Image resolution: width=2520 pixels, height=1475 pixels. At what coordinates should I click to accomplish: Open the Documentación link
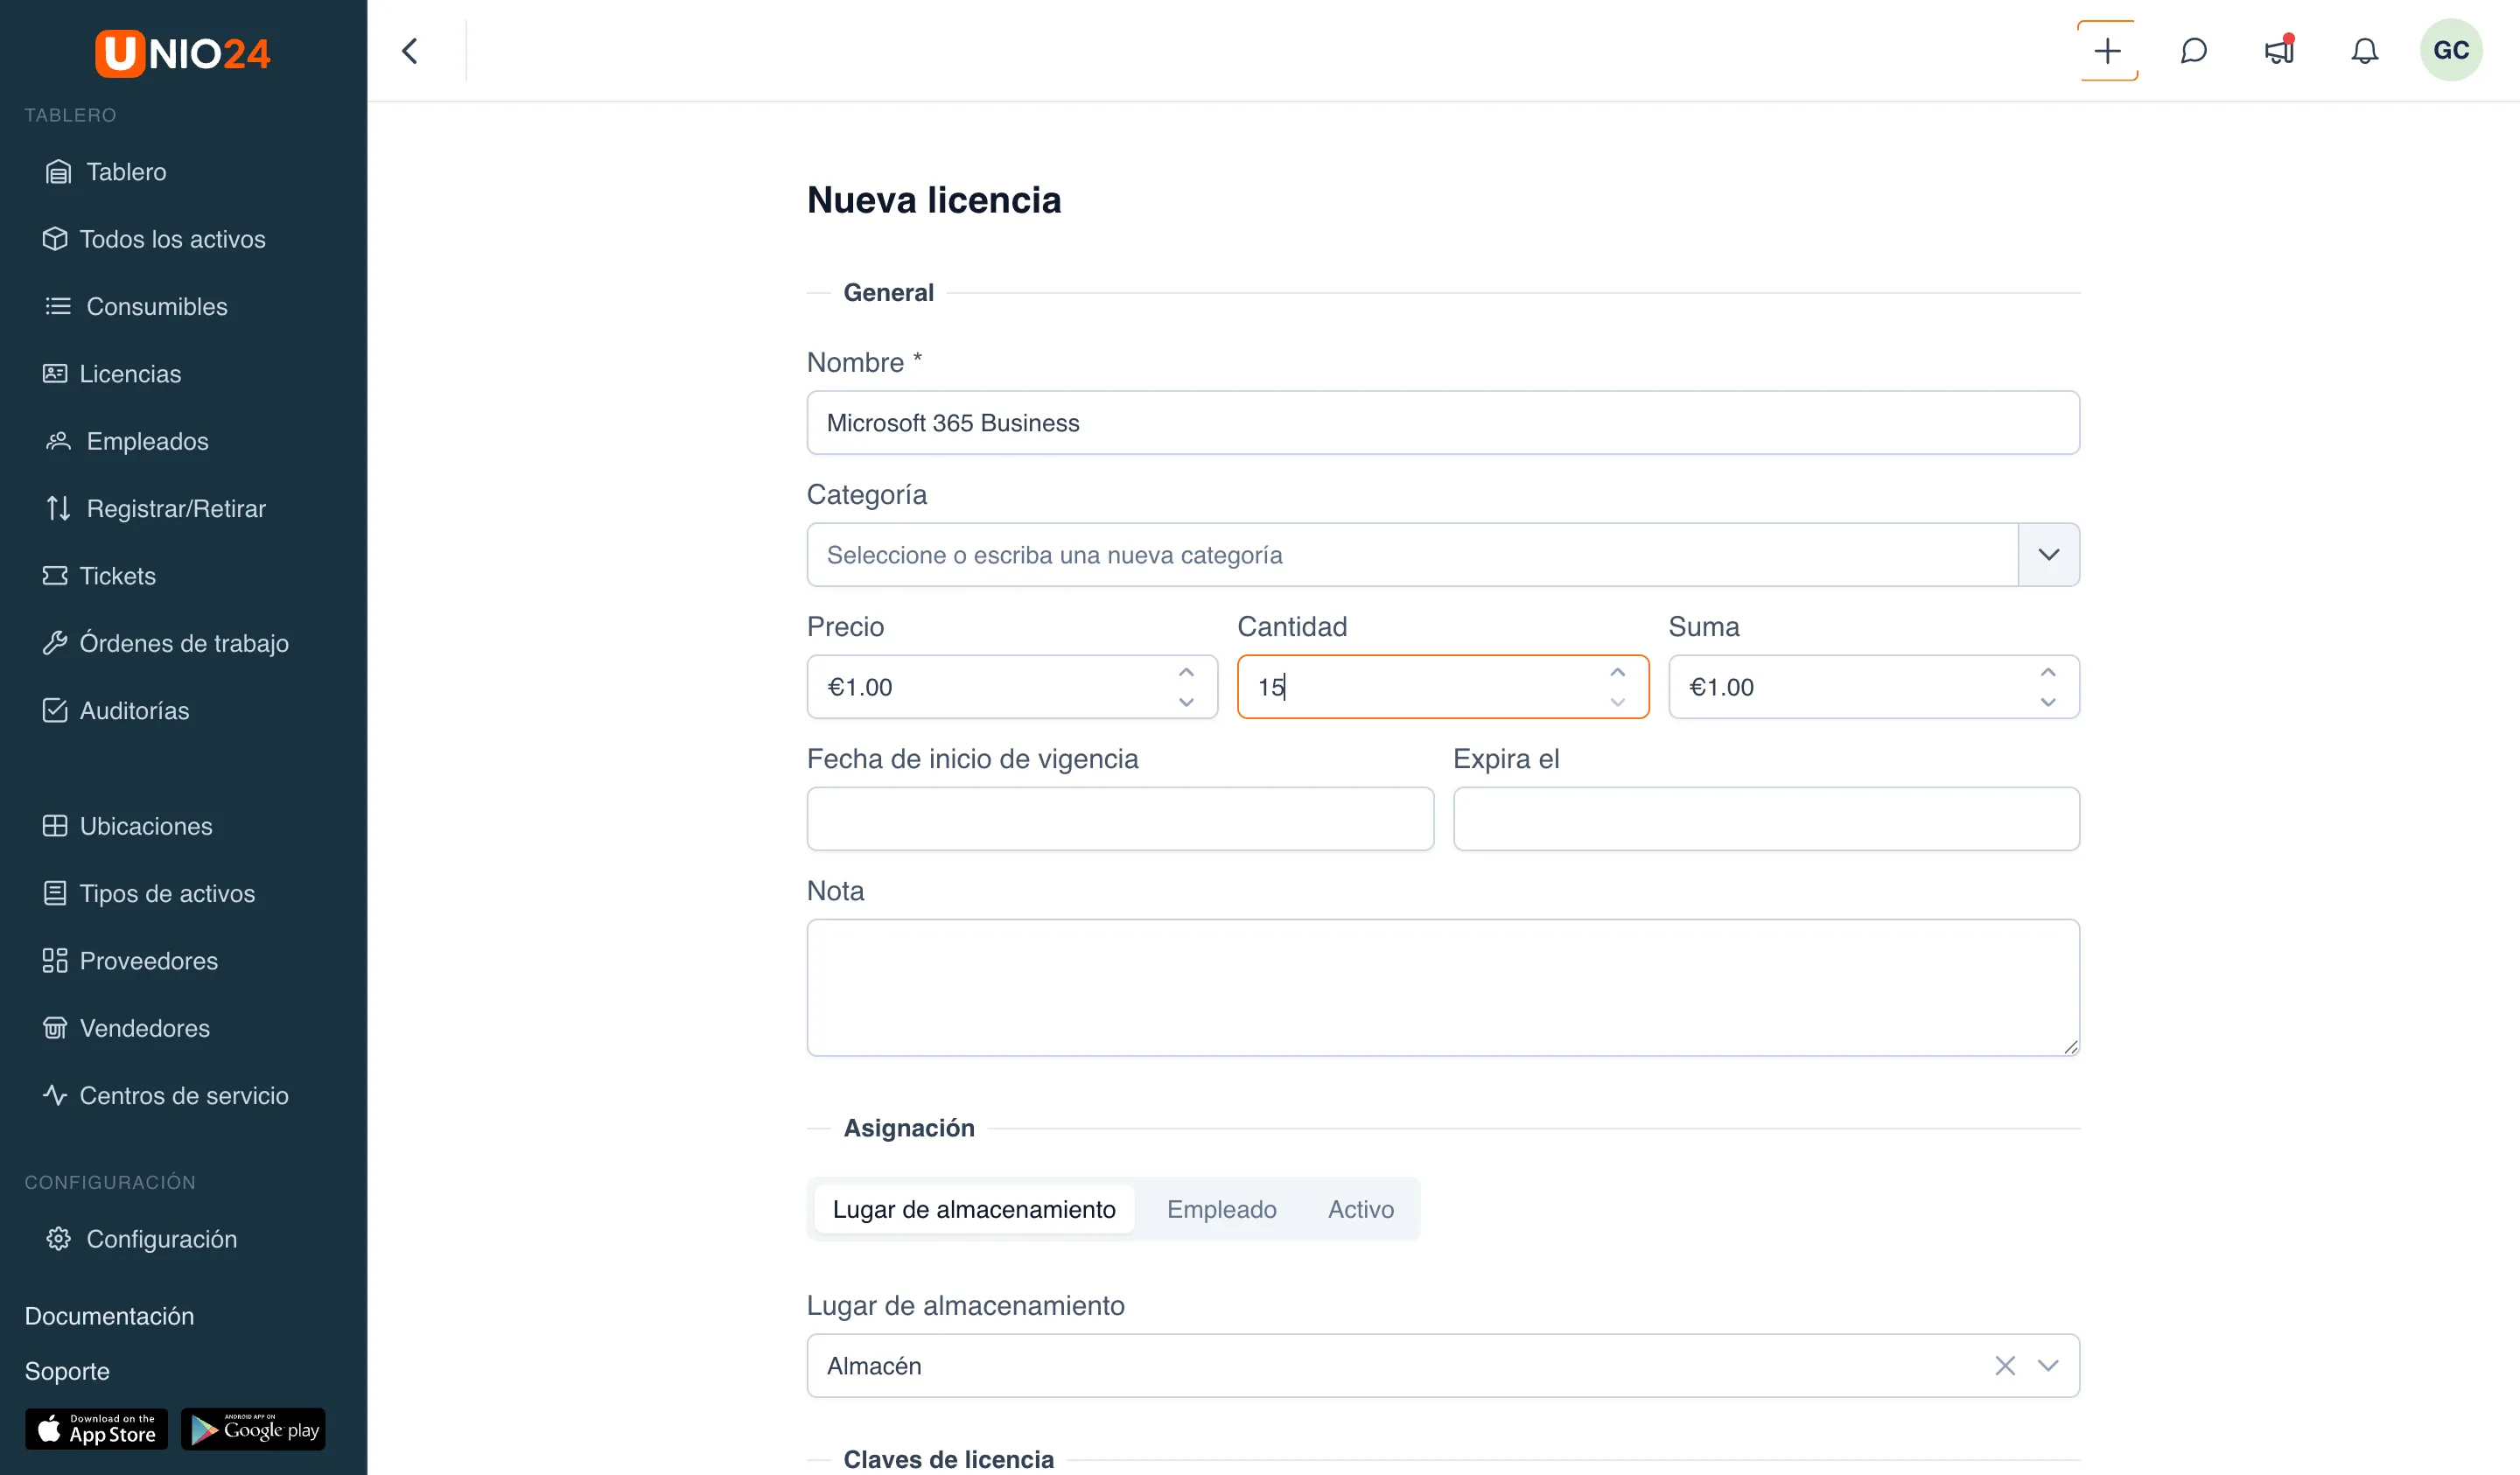(109, 1316)
